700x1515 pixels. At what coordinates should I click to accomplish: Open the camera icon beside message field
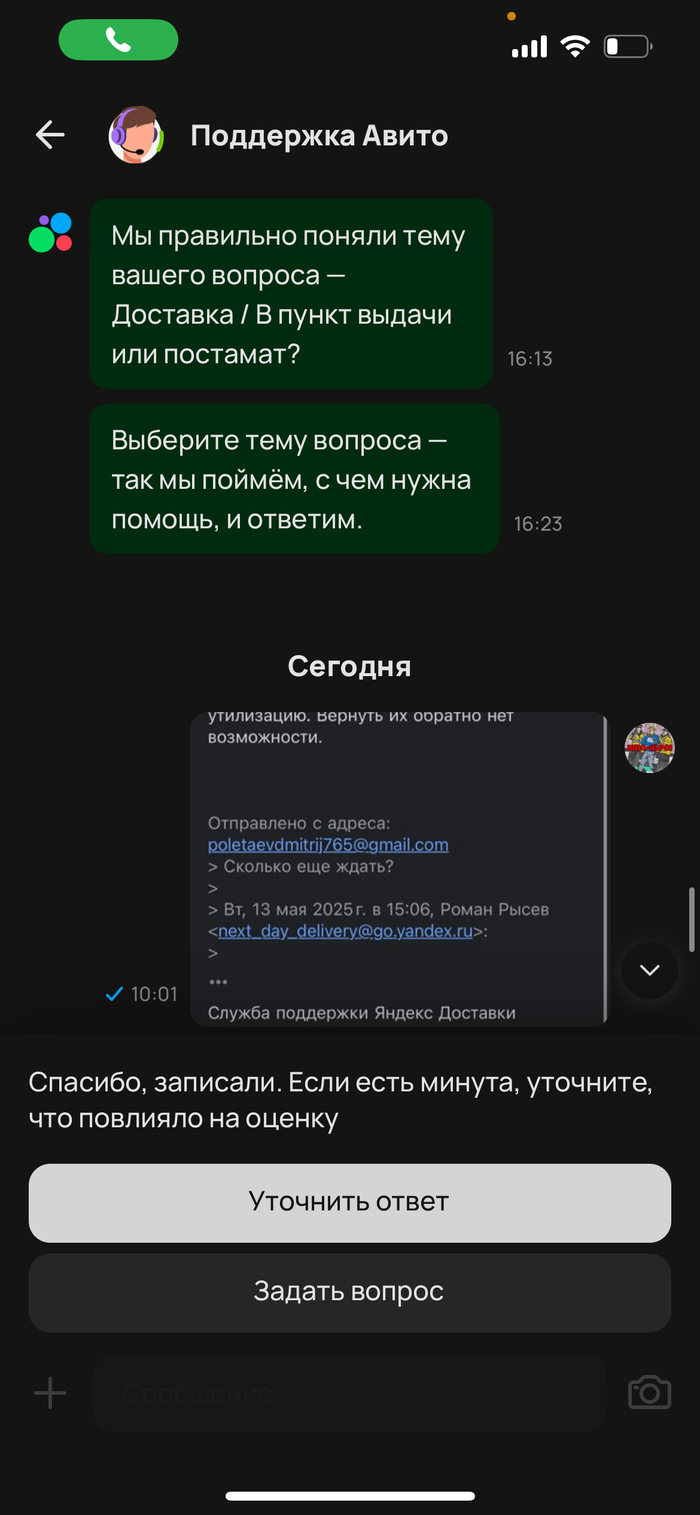649,1392
